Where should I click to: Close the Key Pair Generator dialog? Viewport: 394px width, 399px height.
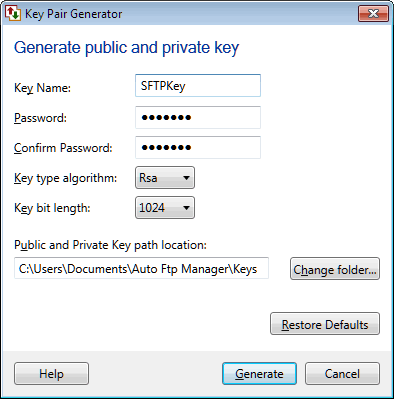(x=373, y=14)
